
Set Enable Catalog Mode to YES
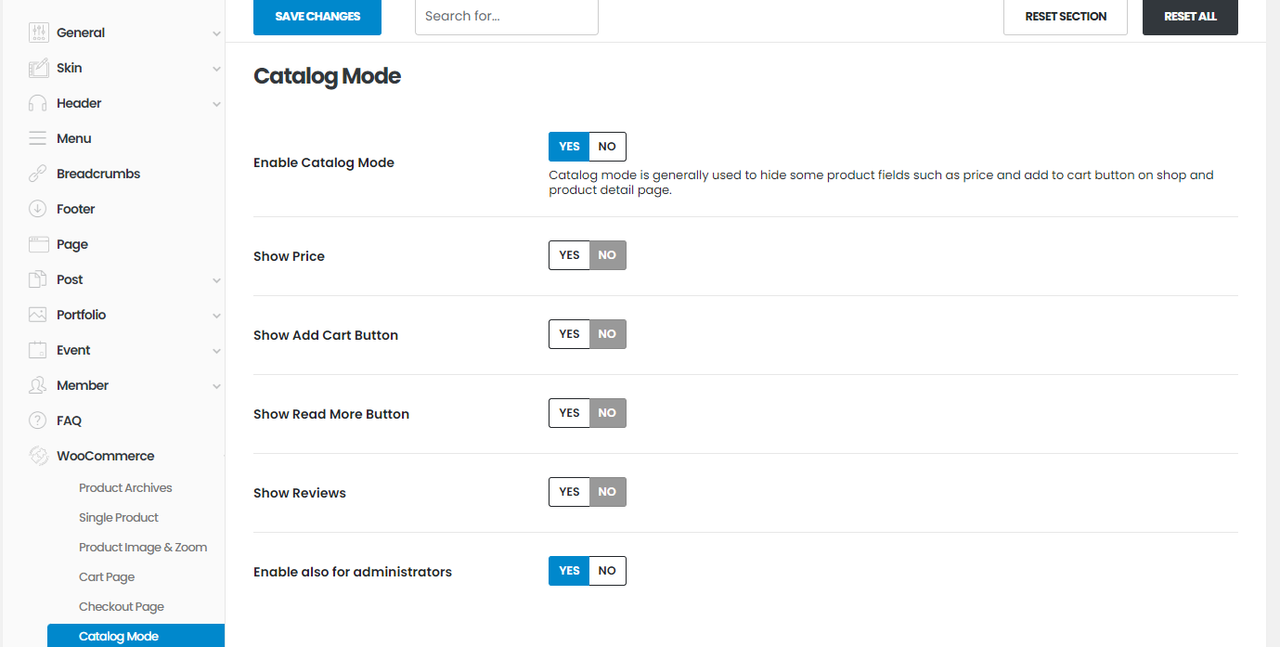coord(569,147)
